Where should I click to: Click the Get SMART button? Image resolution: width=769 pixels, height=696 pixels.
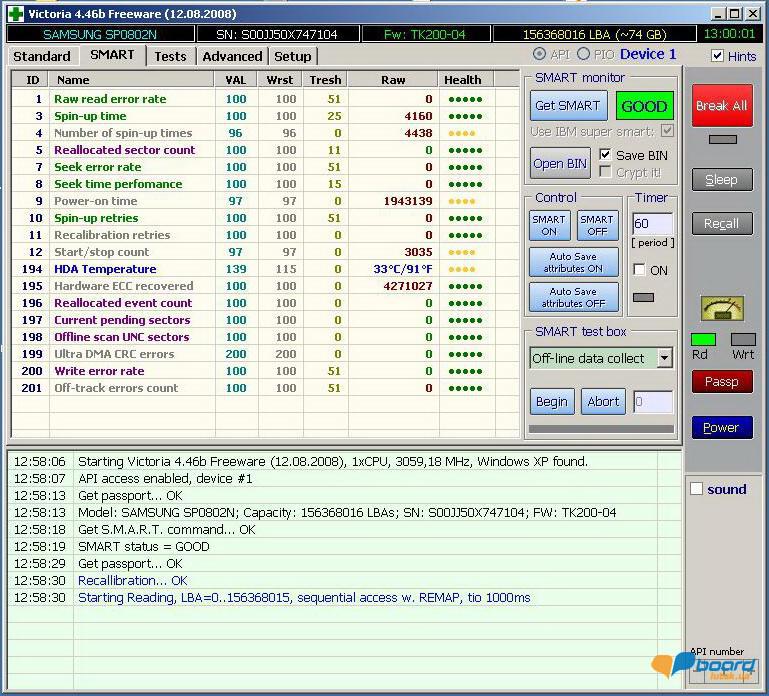(x=567, y=106)
